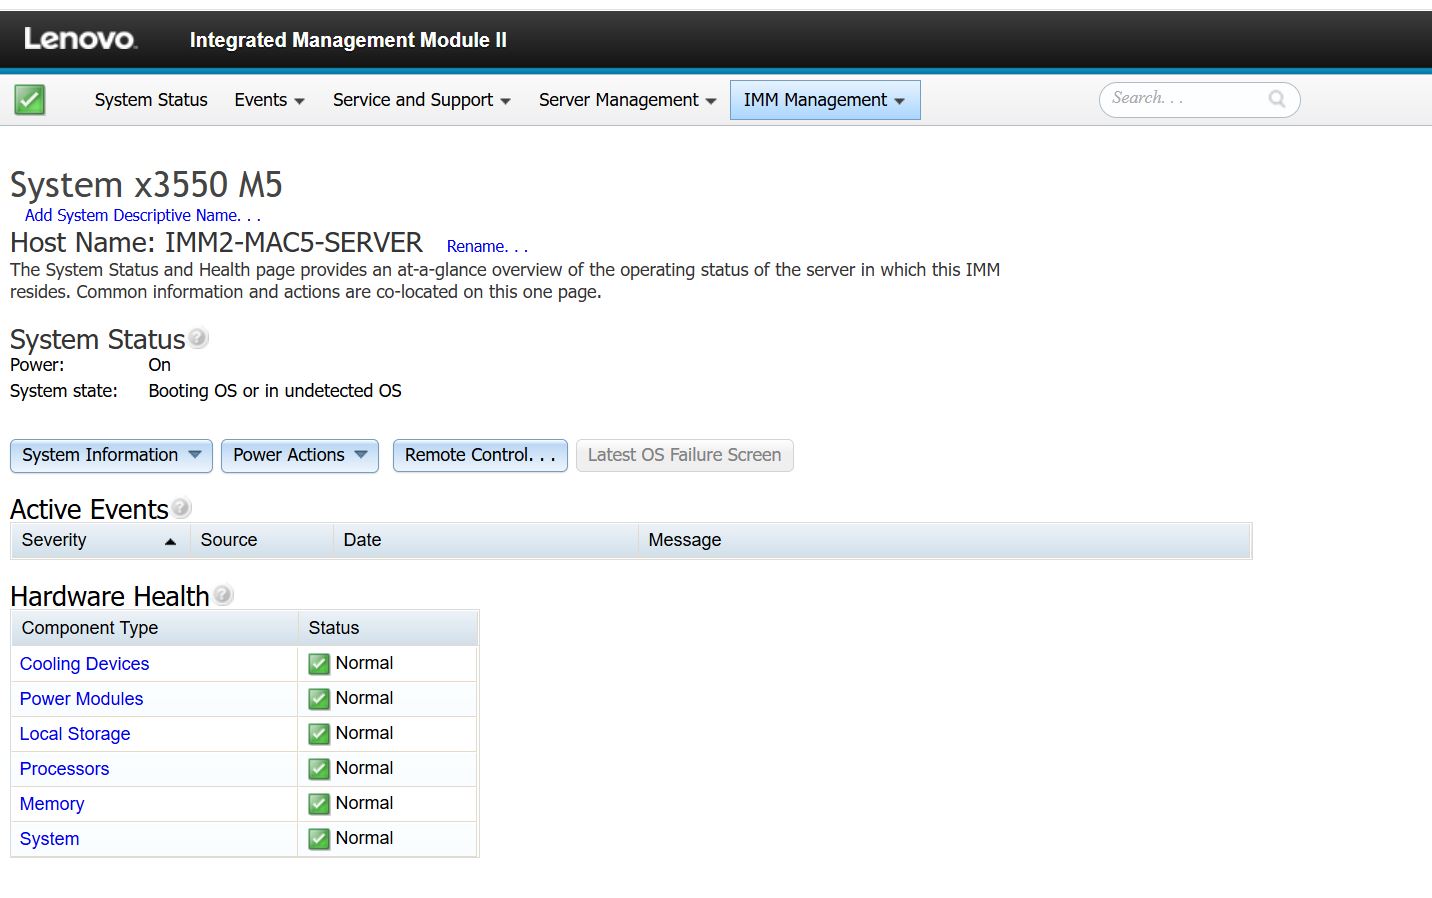Click the green health status checkmark icon
The width and height of the screenshot is (1432, 898).
pos(30,100)
